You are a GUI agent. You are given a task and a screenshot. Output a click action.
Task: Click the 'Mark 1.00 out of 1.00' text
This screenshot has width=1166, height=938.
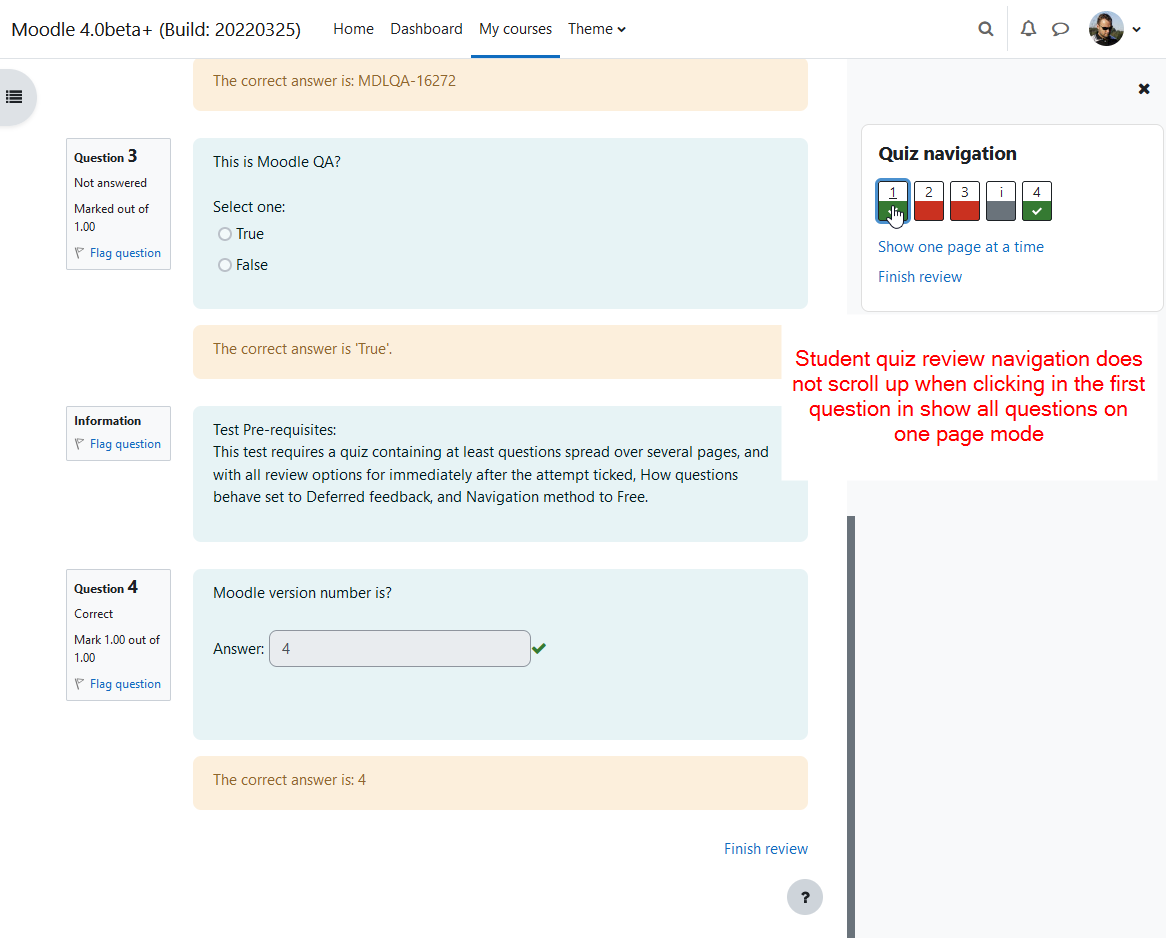pyautogui.click(x=117, y=649)
